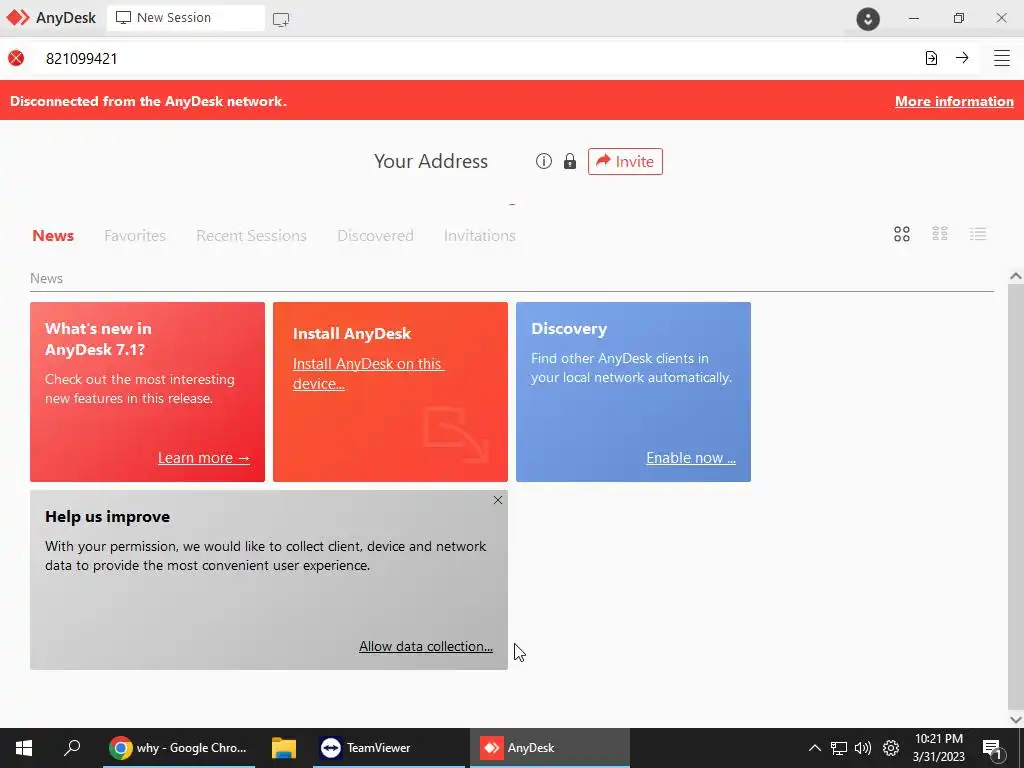Switch to large tiles view
Screen dimensions: 1024x768
click(902, 234)
